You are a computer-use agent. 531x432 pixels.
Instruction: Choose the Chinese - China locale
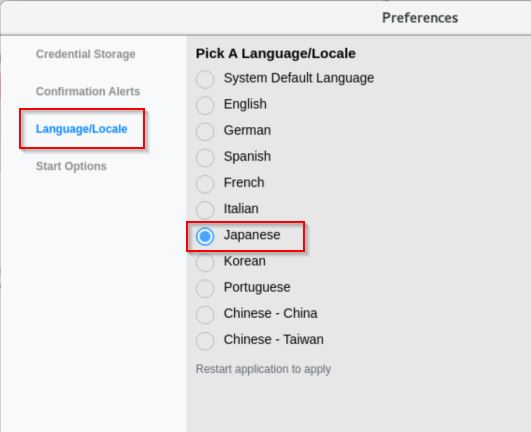click(x=205, y=315)
